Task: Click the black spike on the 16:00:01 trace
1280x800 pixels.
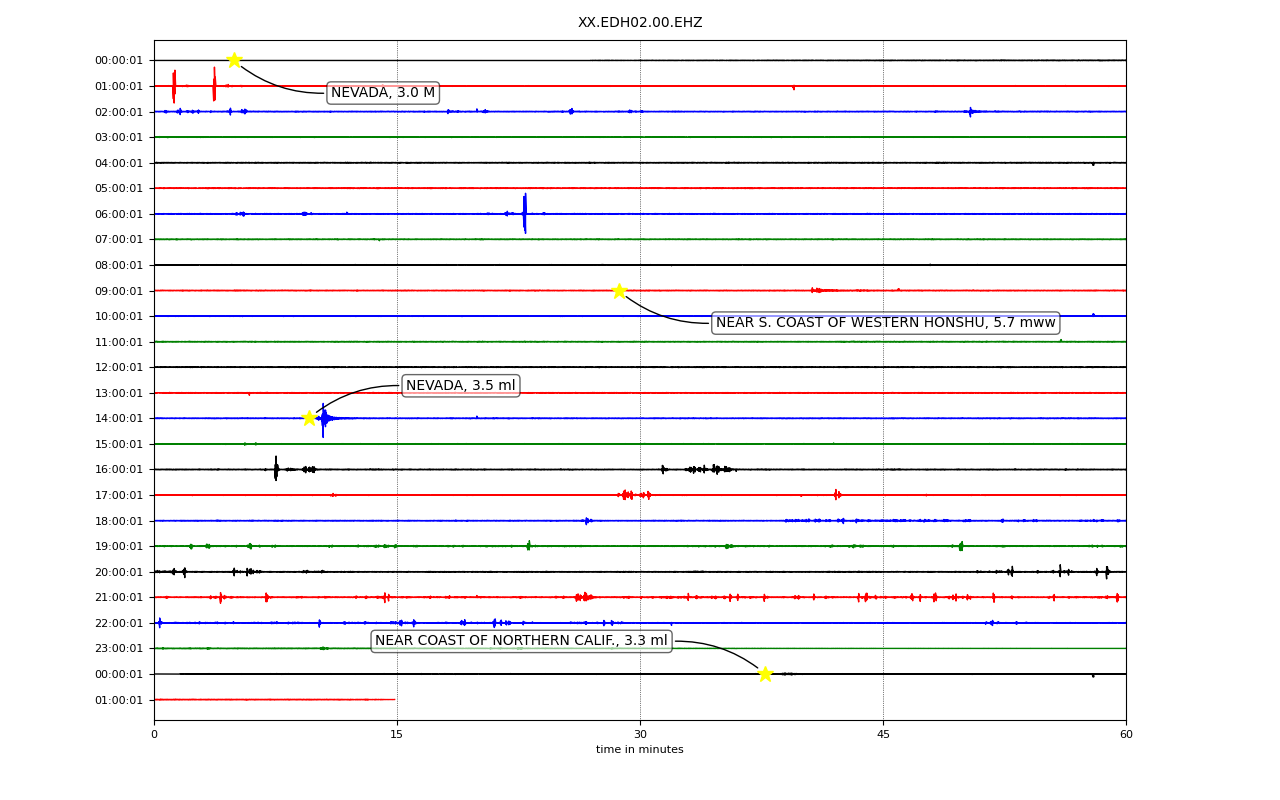Action: click(276, 469)
